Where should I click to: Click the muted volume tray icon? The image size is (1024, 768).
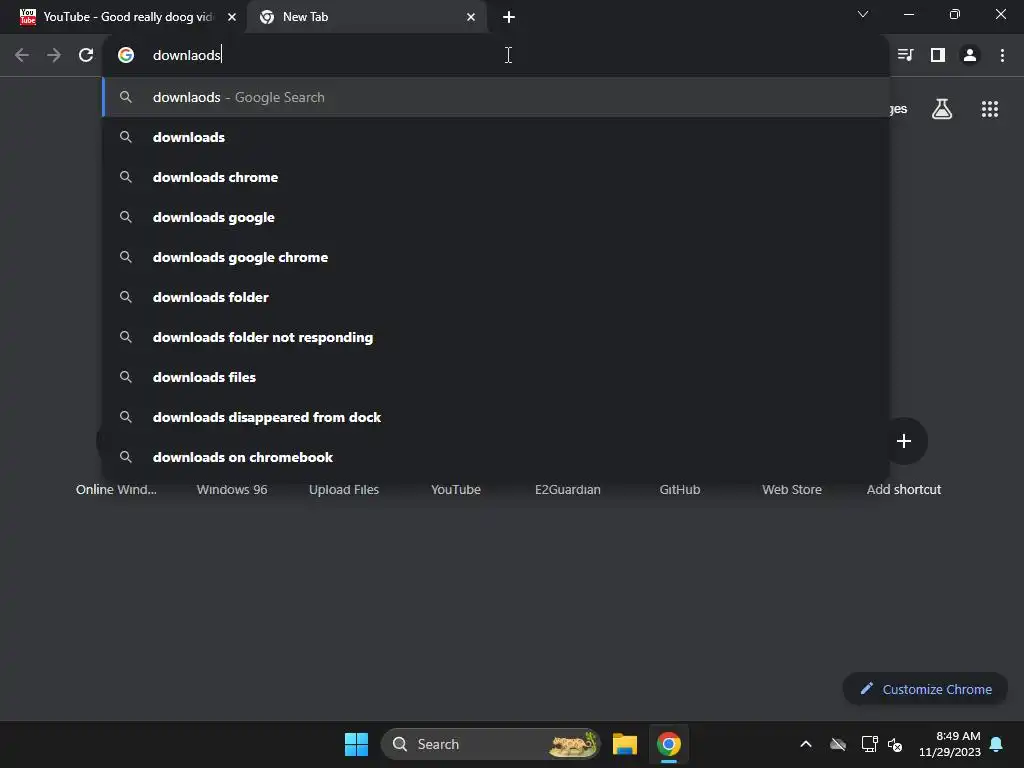(x=895, y=744)
